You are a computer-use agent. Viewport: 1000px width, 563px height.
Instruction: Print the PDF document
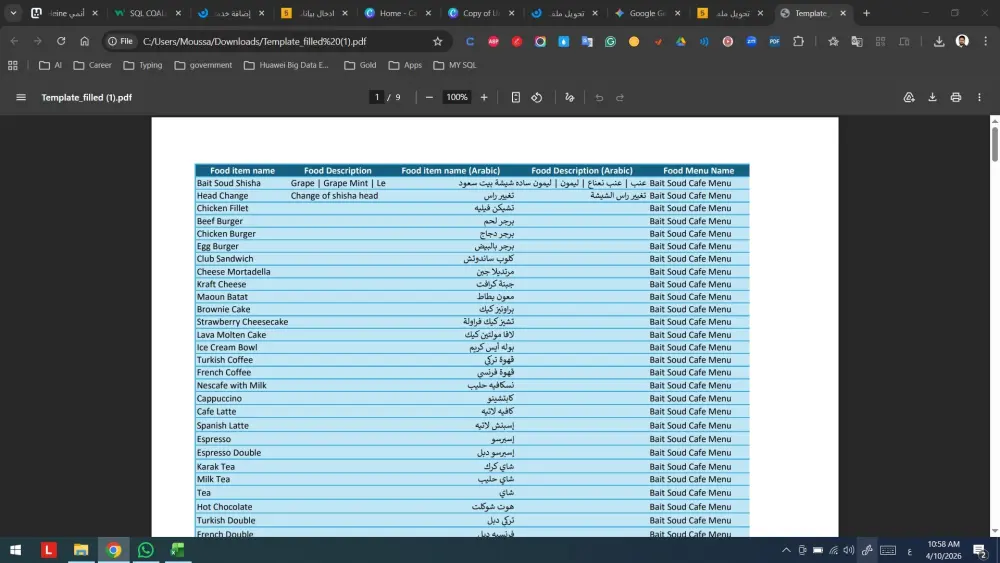click(955, 98)
